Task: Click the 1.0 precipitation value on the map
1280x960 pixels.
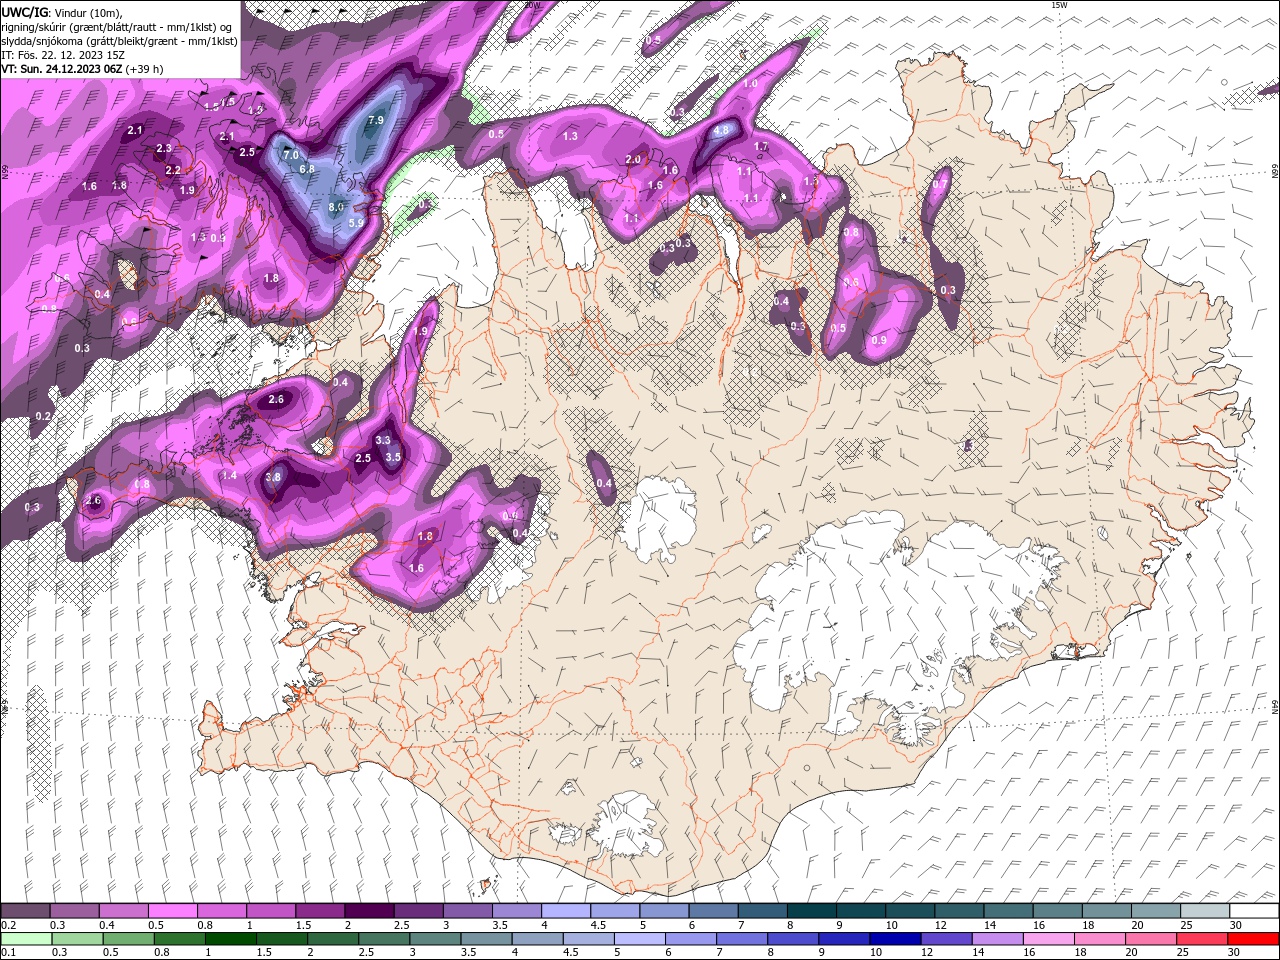Action: click(750, 84)
